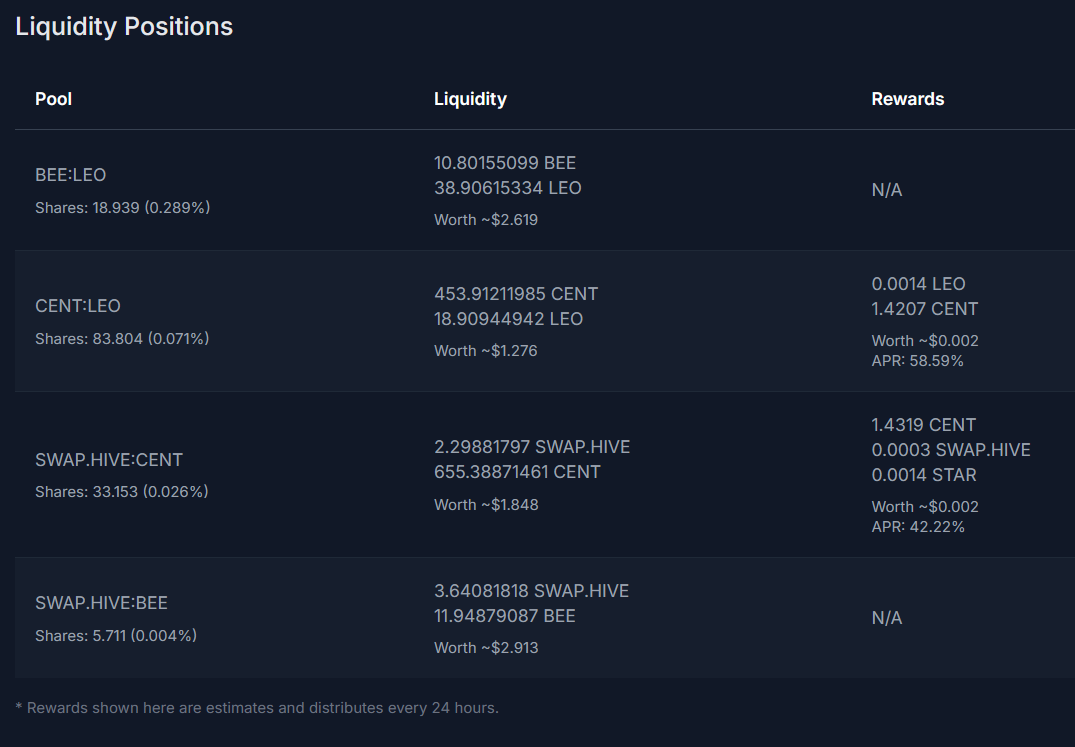The height and width of the screenshot is (747, 1075).
Task: Select the CENT:LEO pool name
Action: (x=77, y=306)
